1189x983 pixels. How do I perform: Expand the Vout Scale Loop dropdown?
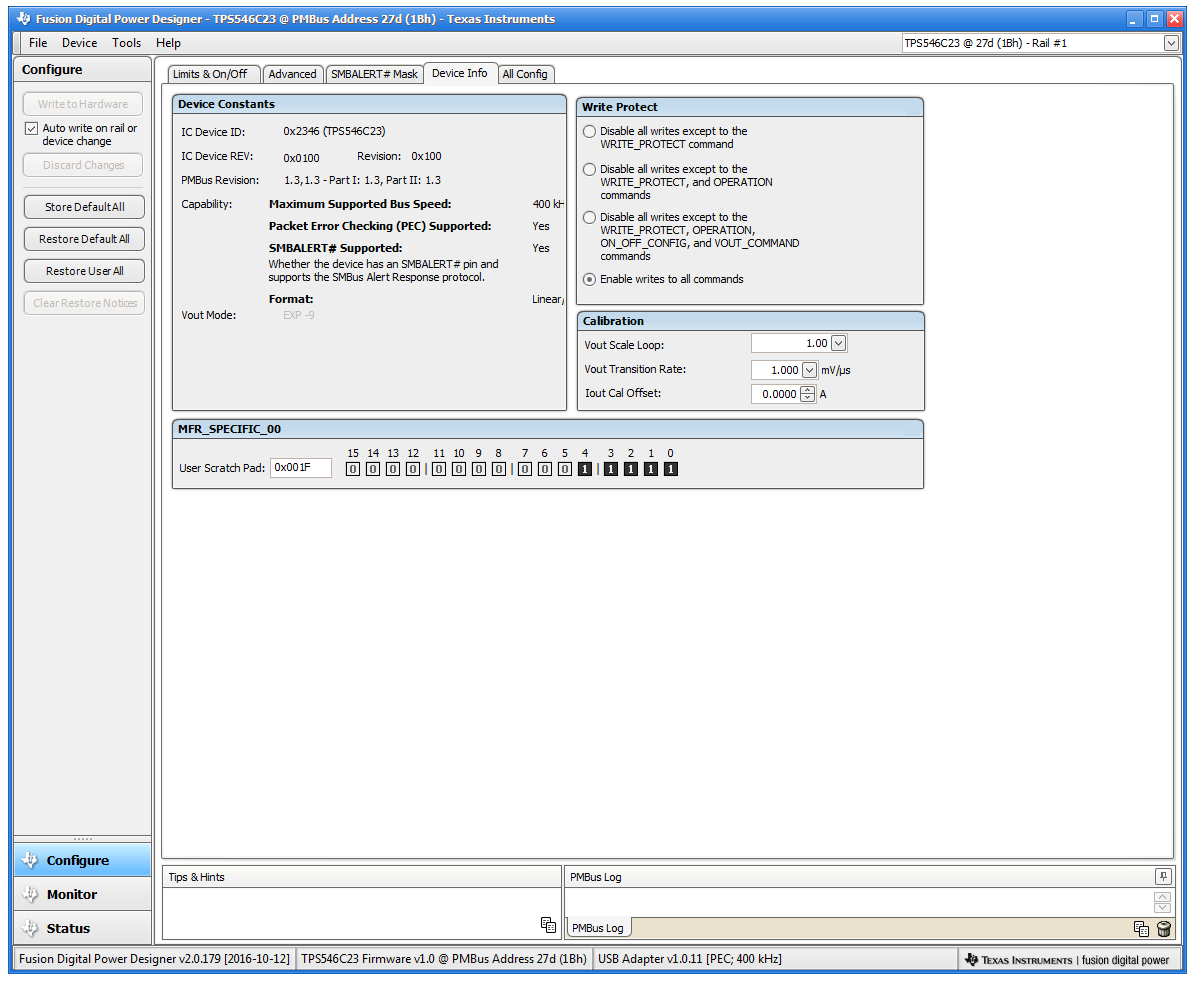(838, 344)
